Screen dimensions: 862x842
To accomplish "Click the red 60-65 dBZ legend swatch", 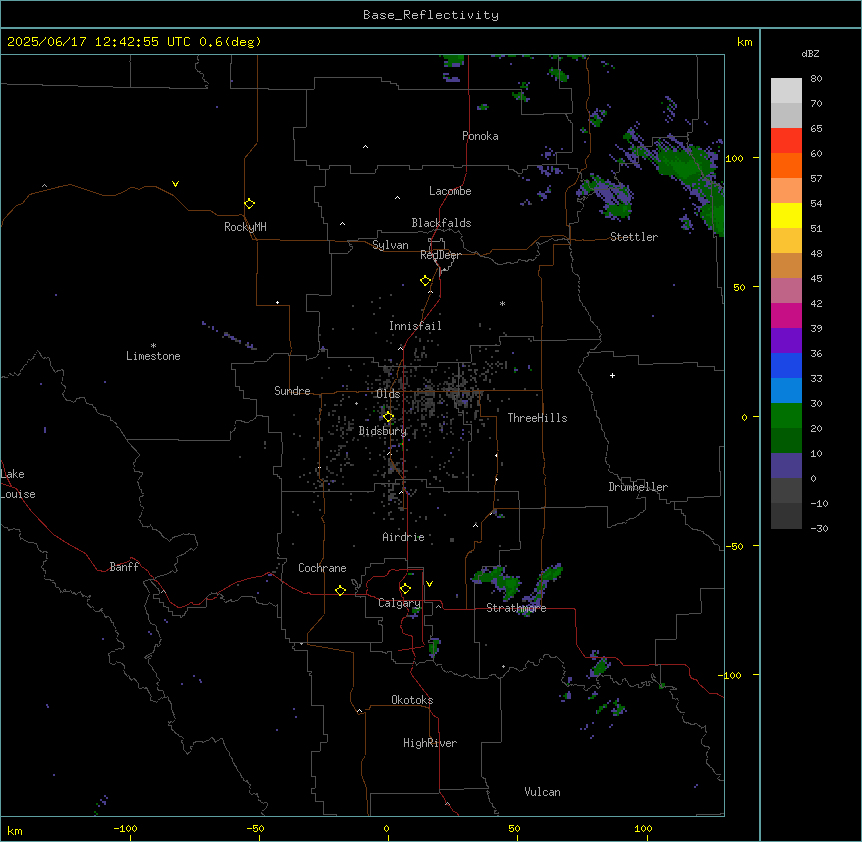I will click(x=786, y=141).
